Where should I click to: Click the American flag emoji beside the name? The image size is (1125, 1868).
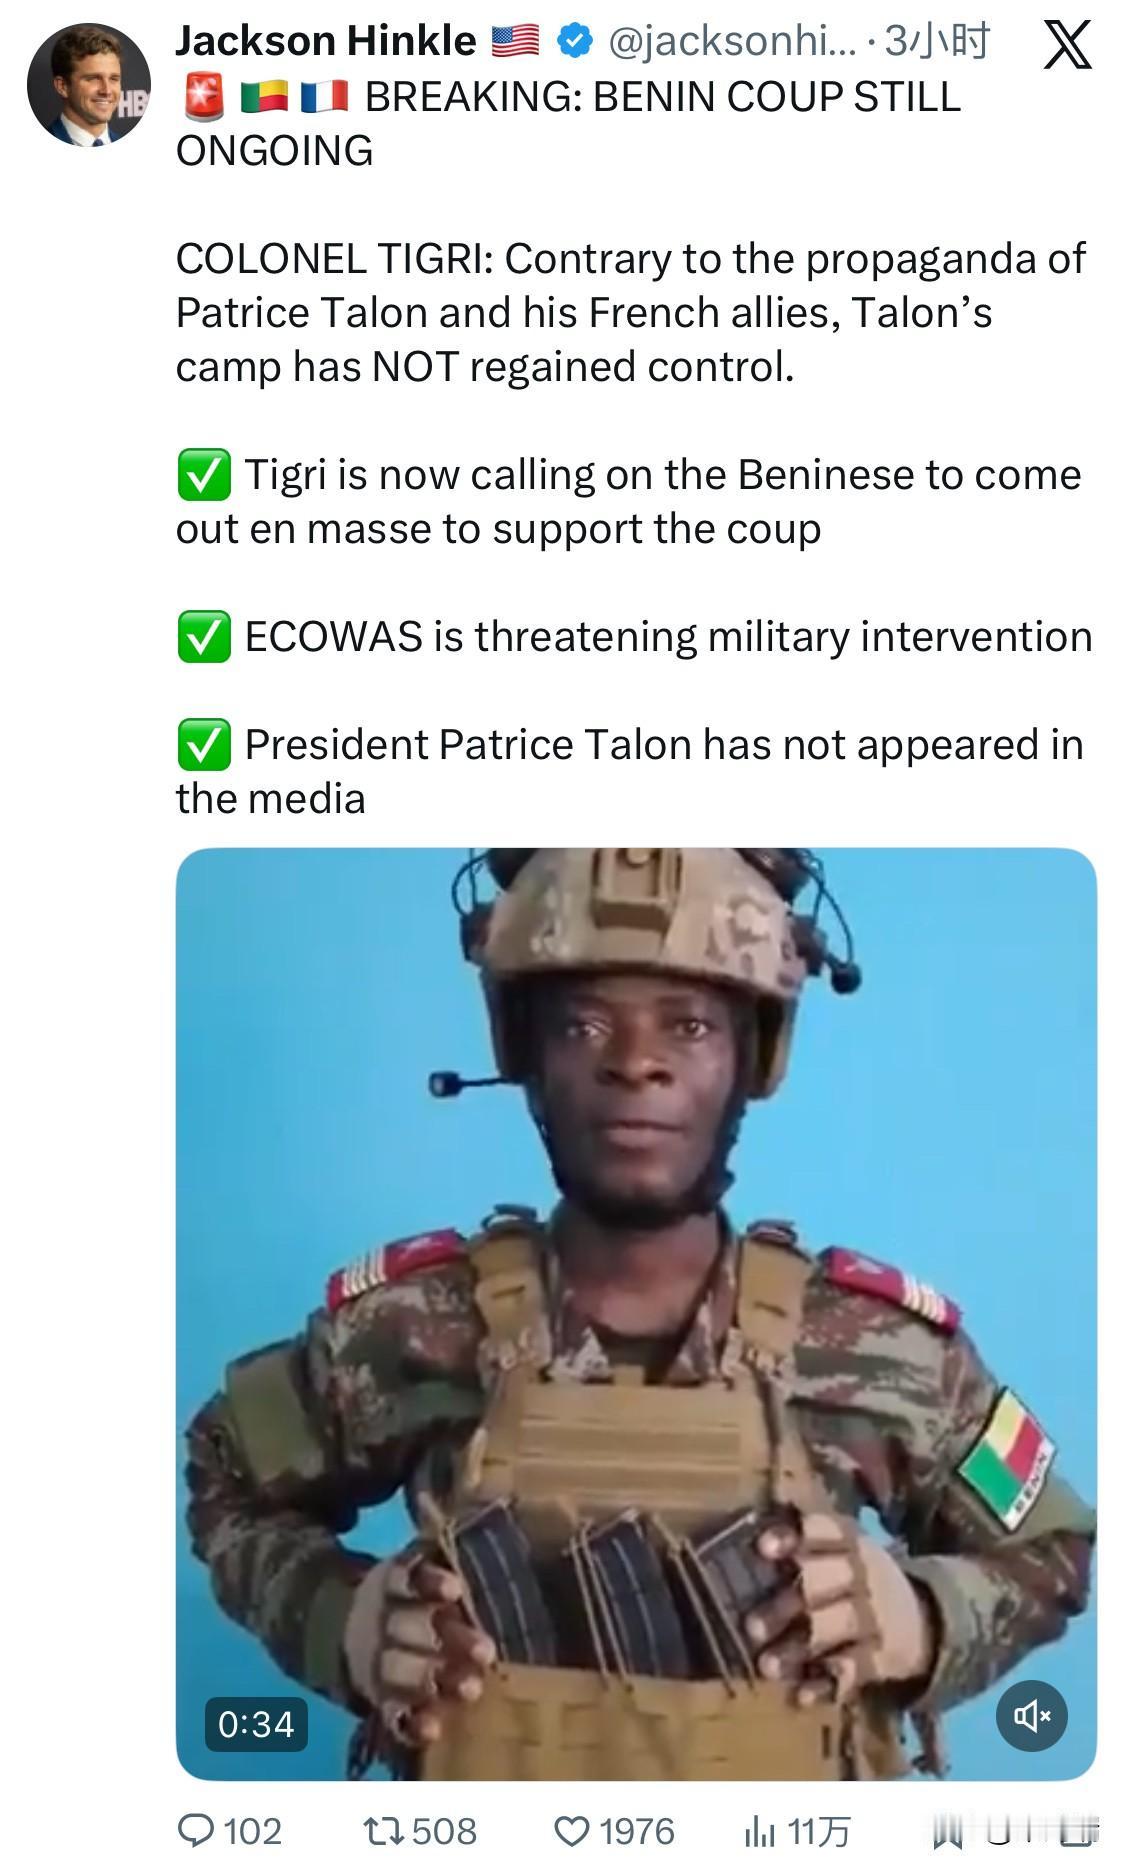pyautogui.click(x=516, y=41)
